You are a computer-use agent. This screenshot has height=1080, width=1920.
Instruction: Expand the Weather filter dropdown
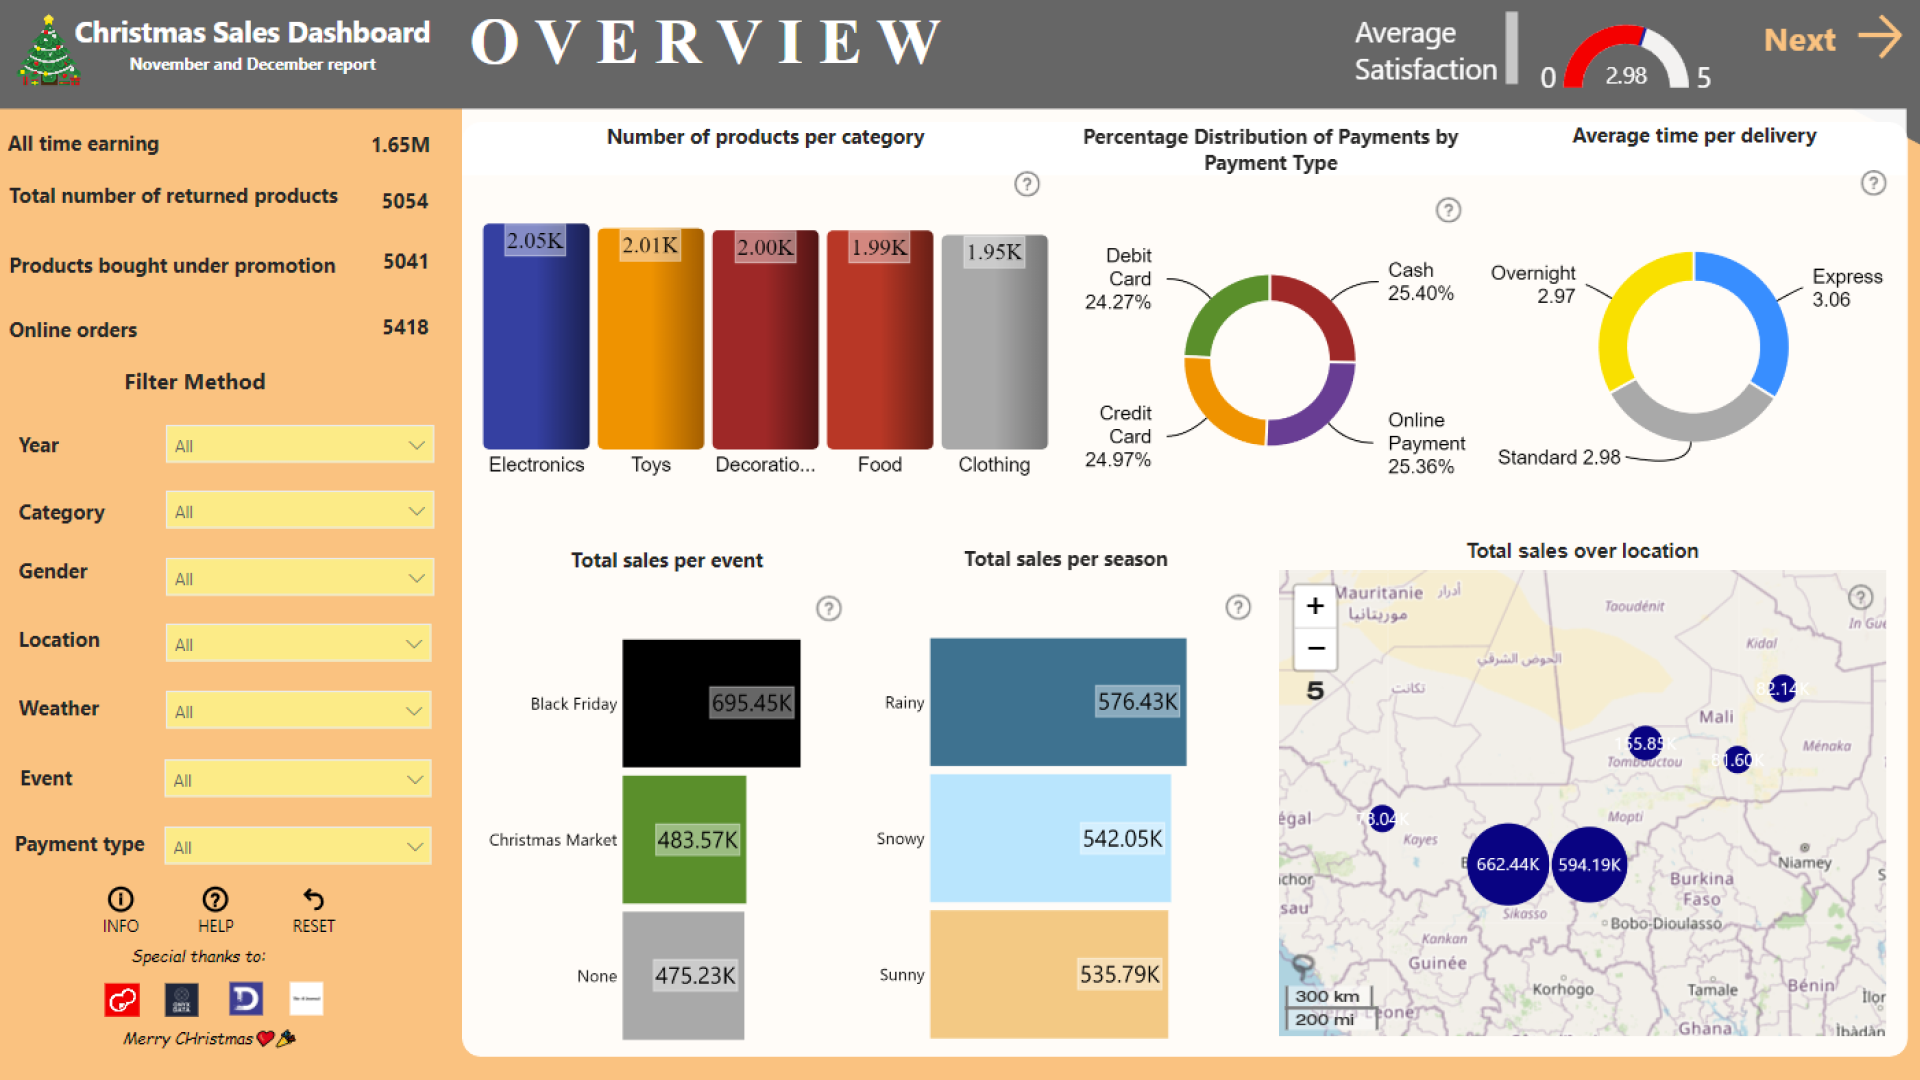(298, 711)
